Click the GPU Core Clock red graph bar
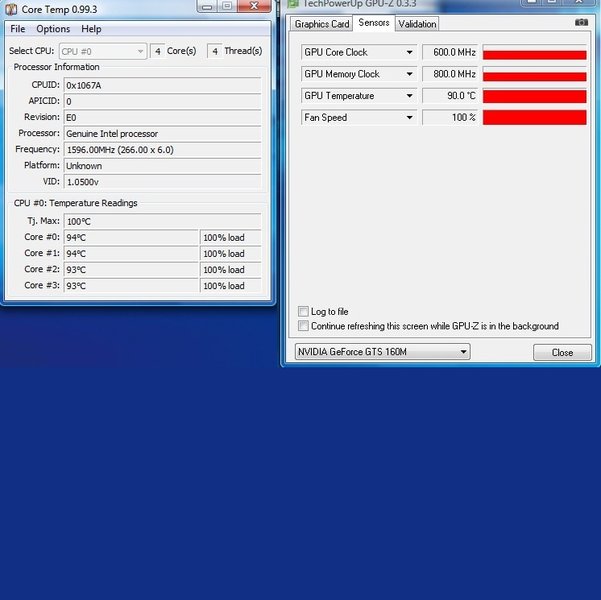This screenshot has width=601, height=600. (534, 55)
